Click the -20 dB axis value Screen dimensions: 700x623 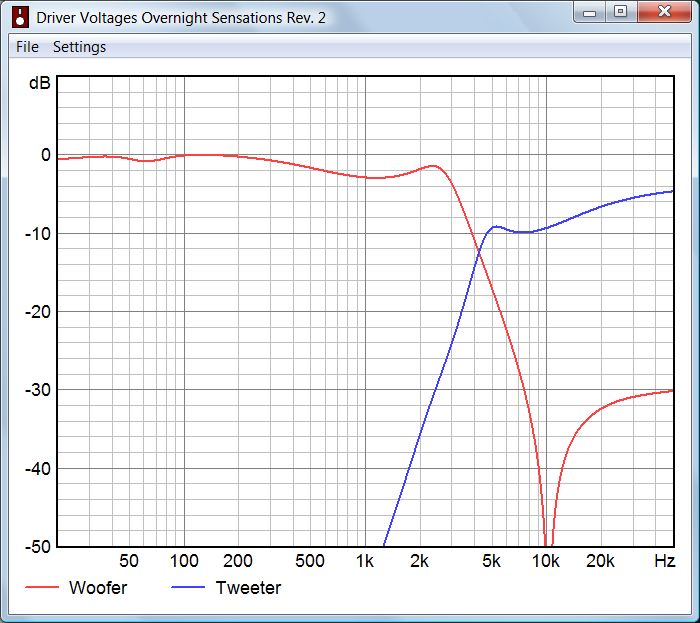point(38,312)
